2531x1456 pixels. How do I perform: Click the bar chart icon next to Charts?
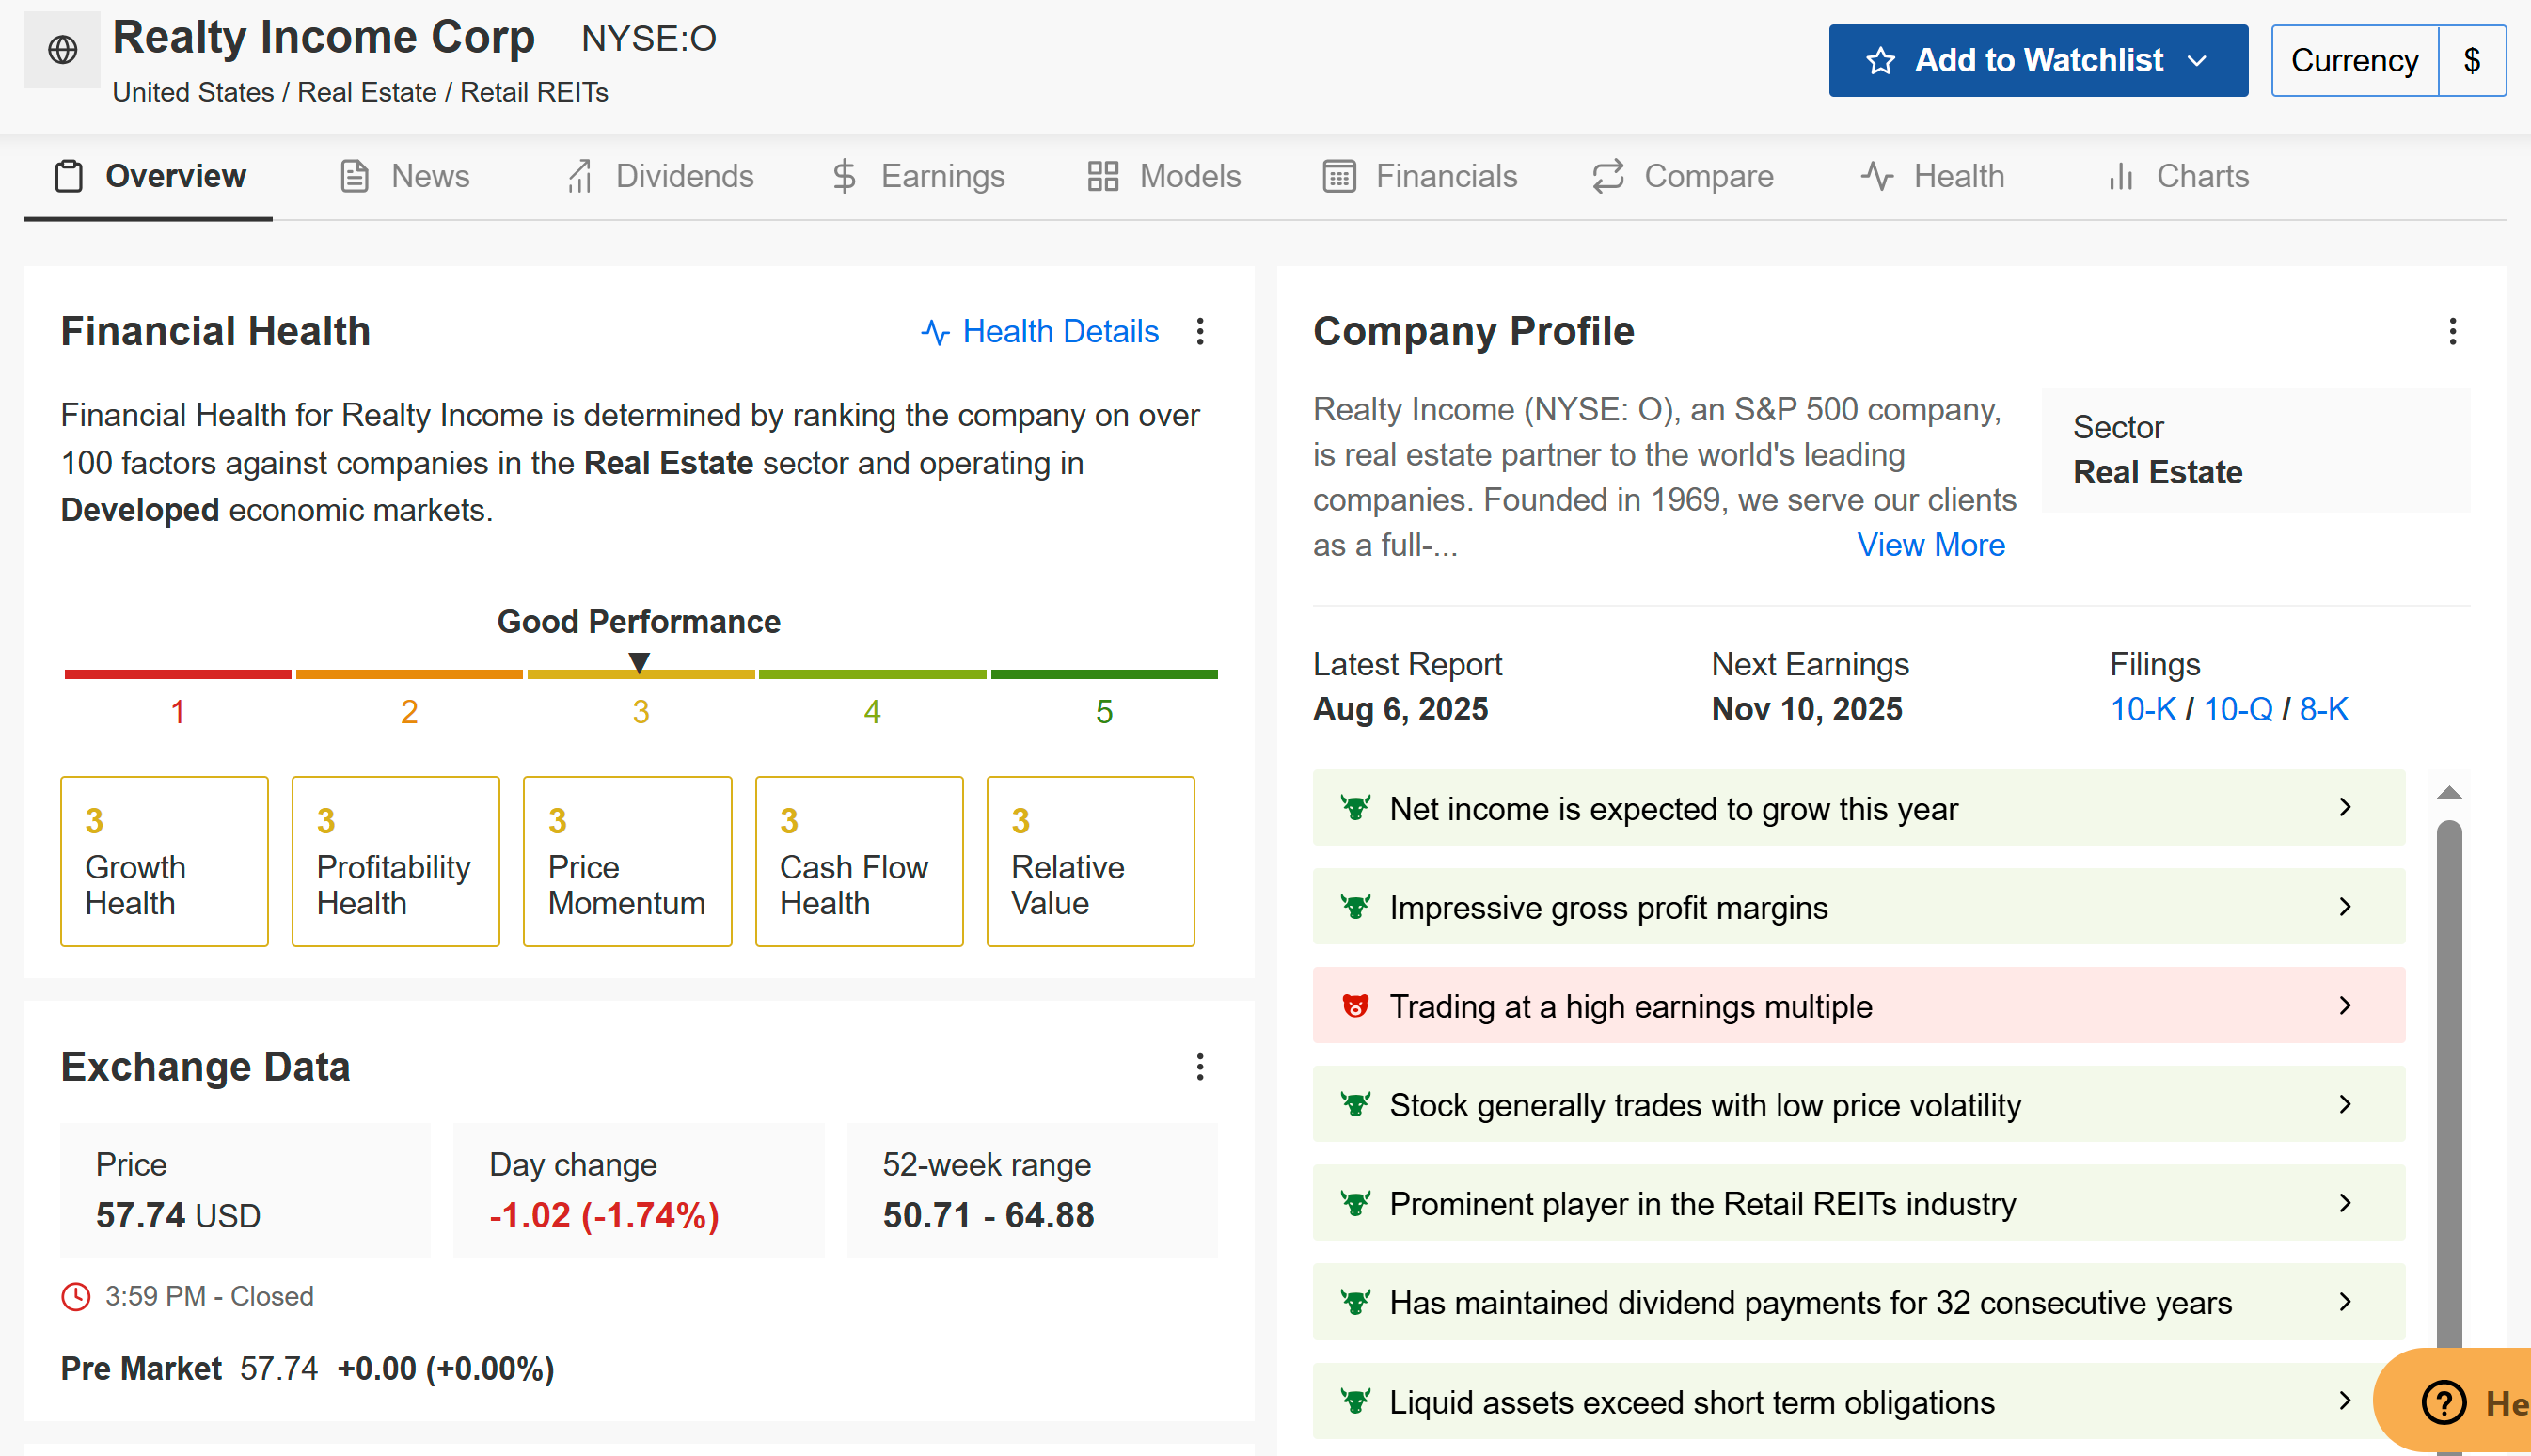pyautogui.click(x=2120, y=176)
